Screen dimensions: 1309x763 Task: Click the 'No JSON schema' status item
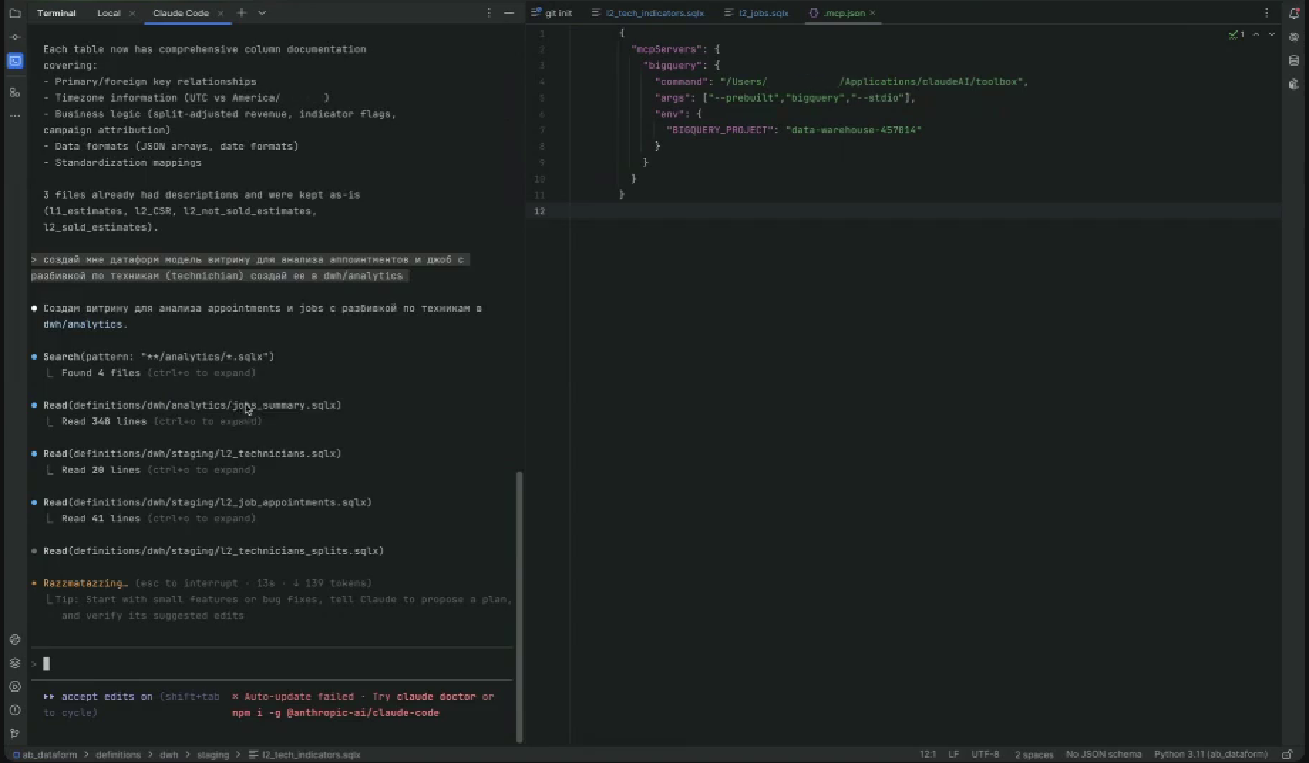(x=1103, y=755)
